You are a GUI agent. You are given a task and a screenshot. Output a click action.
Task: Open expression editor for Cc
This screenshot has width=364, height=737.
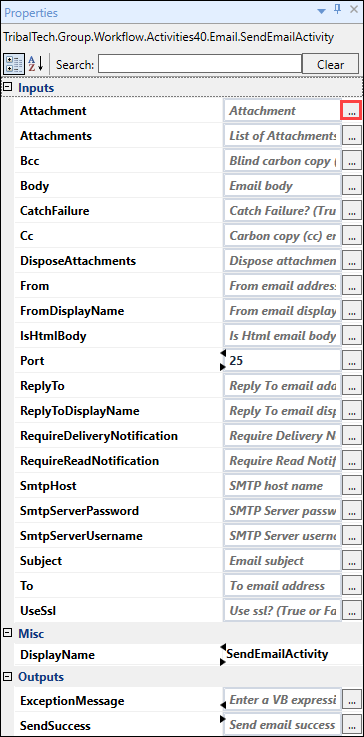click(351, 236)
